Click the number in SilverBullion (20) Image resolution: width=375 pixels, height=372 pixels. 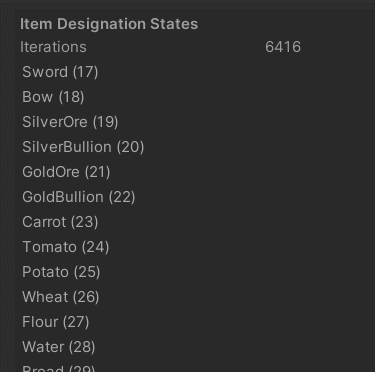click(x=131, y=147)
